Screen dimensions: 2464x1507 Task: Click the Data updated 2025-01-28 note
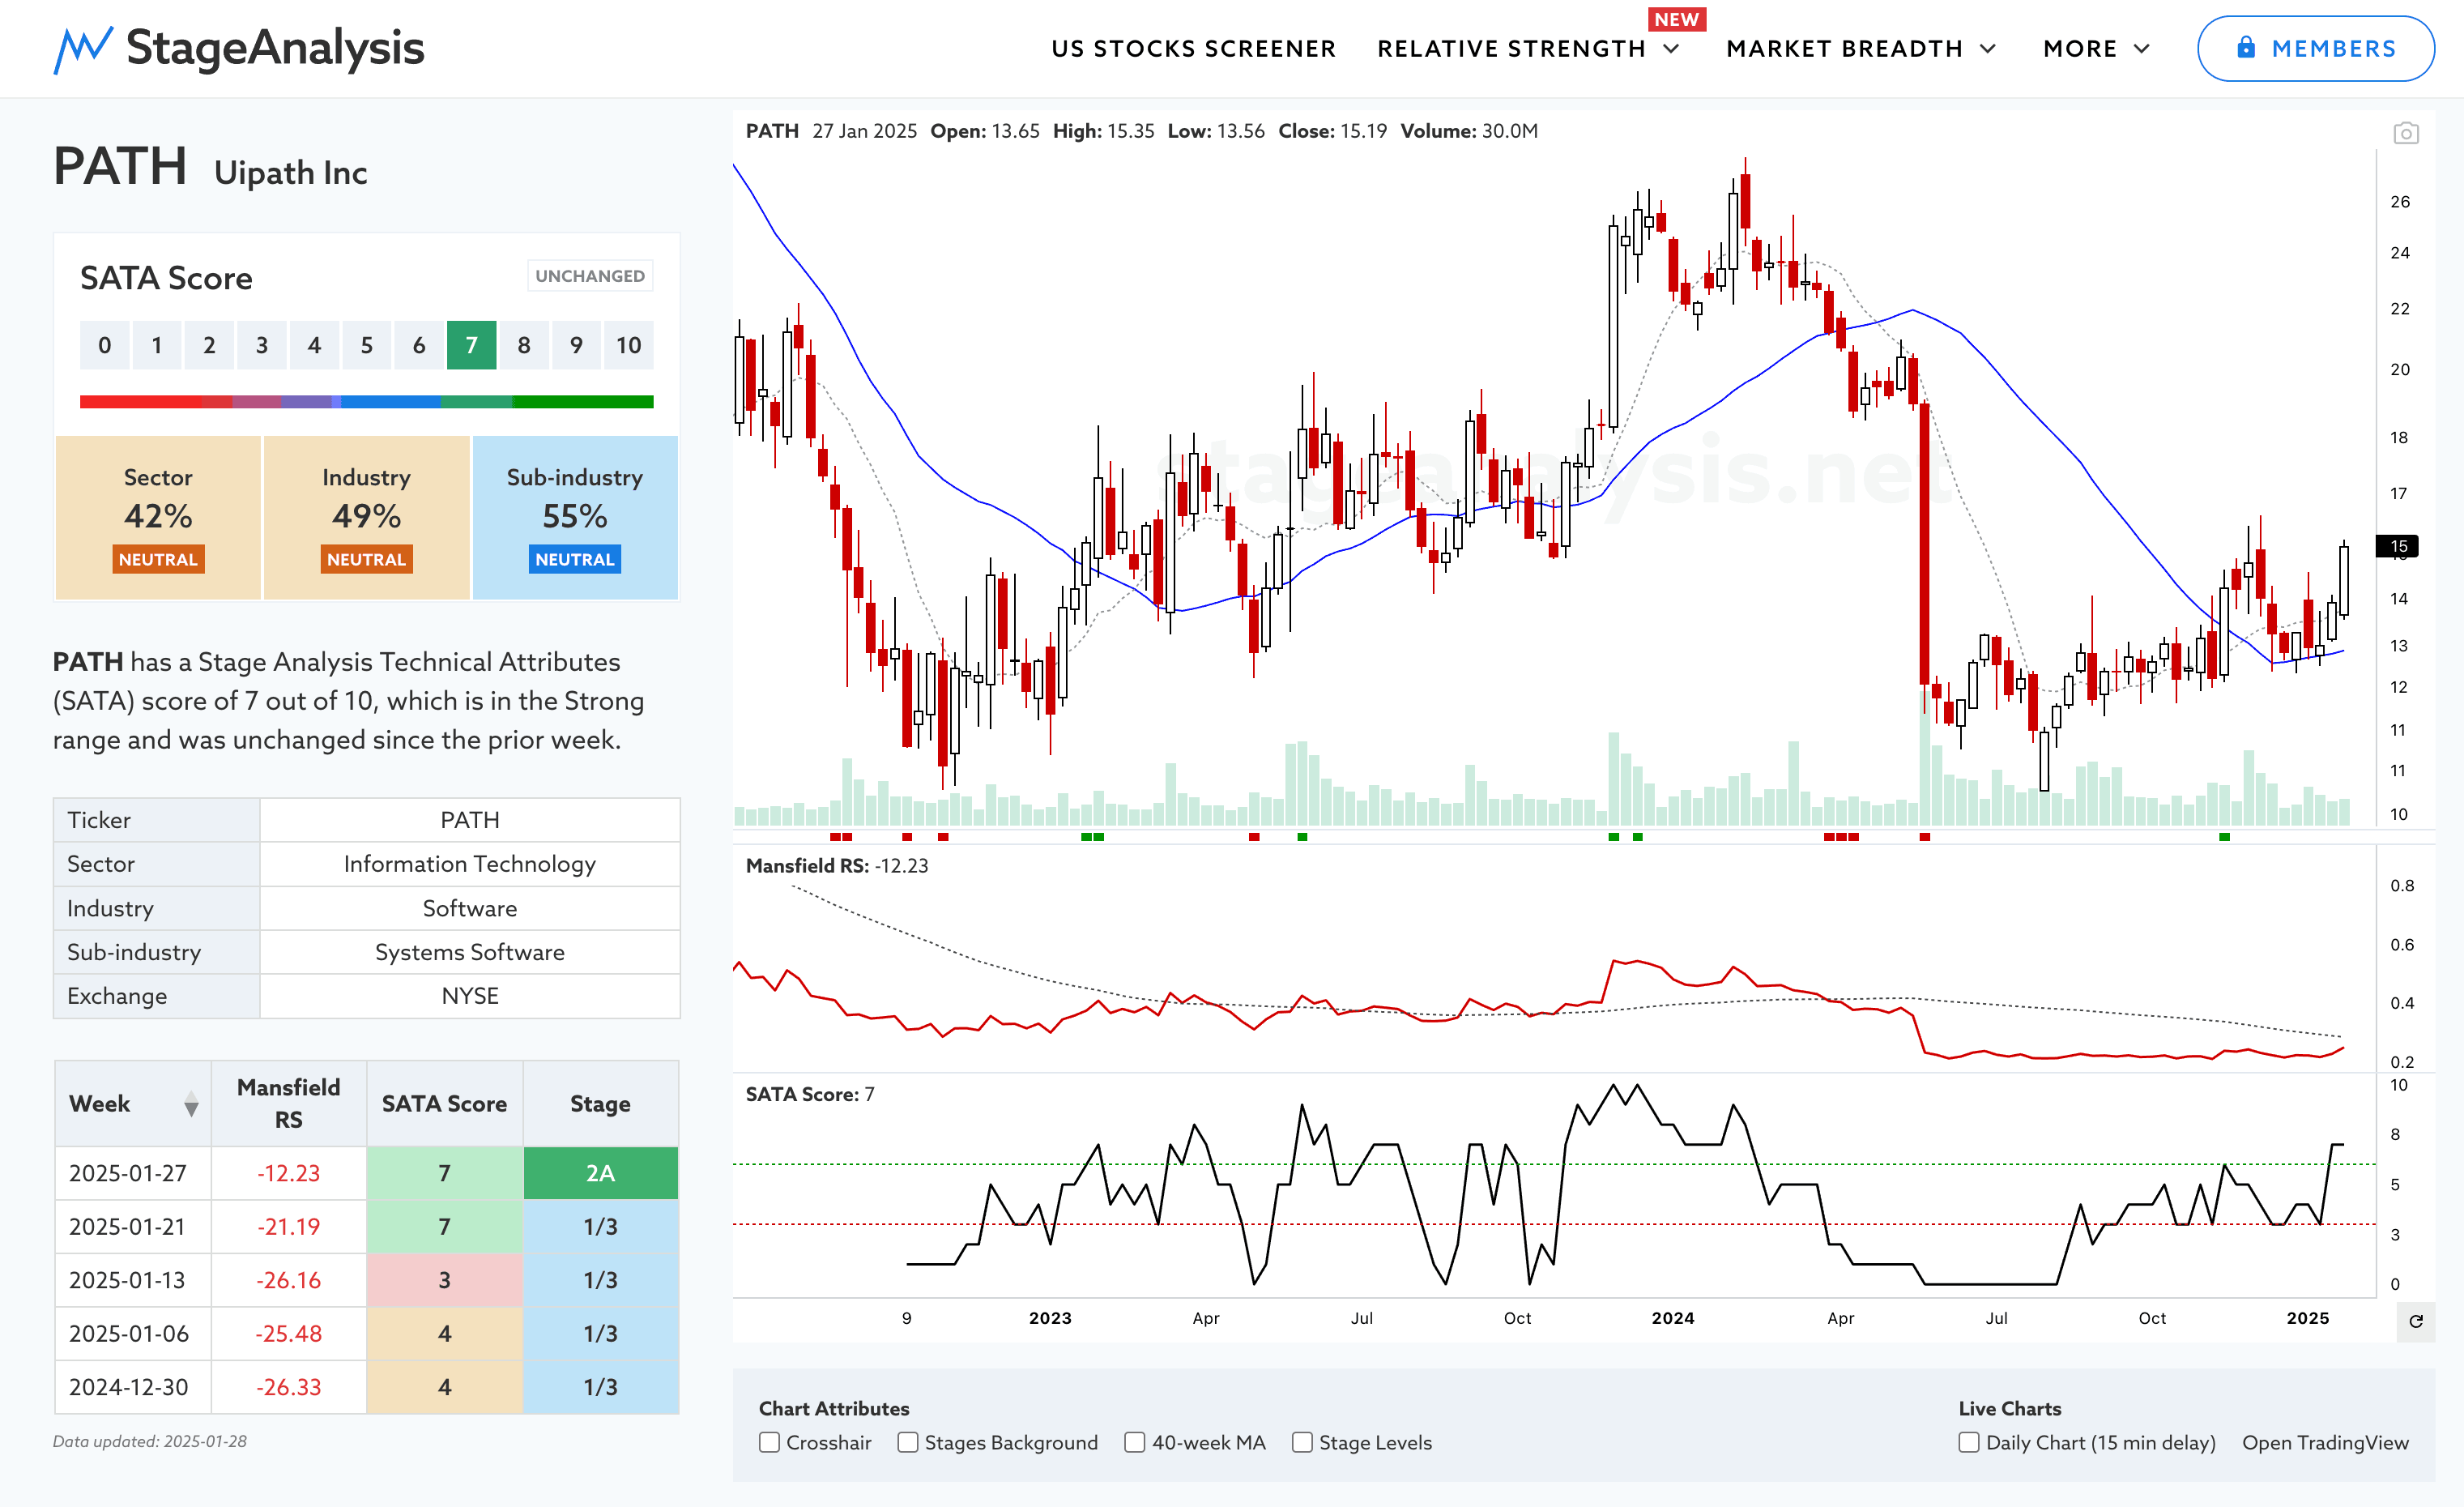[150, 1441]
